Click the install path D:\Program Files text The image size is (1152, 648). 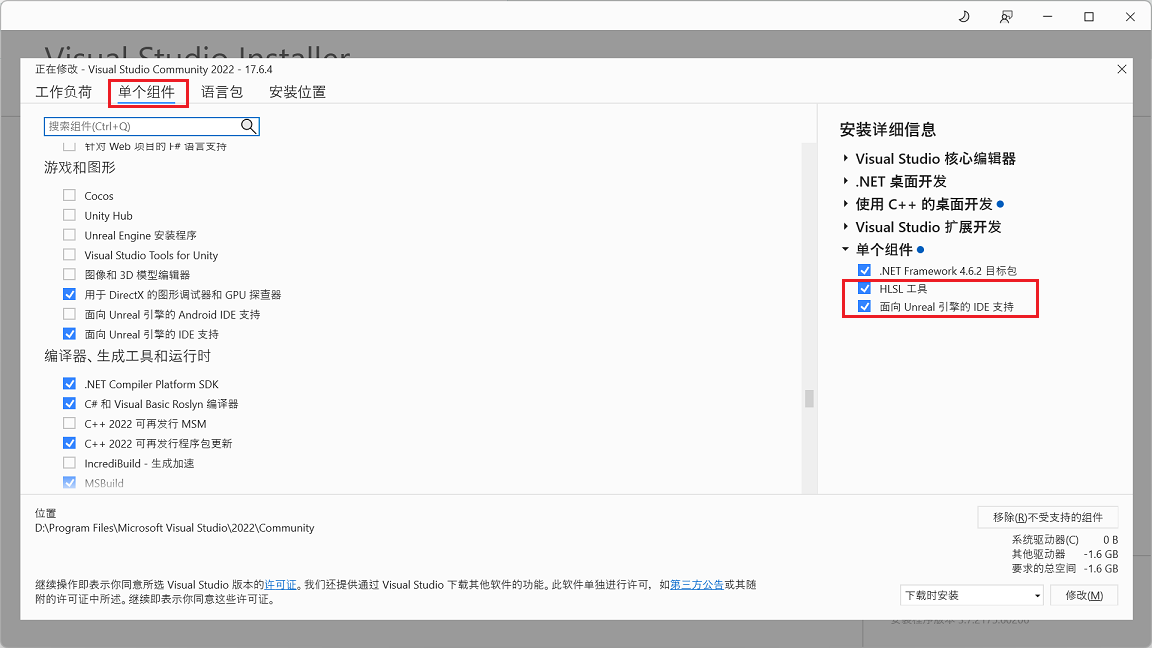(175, 528)
